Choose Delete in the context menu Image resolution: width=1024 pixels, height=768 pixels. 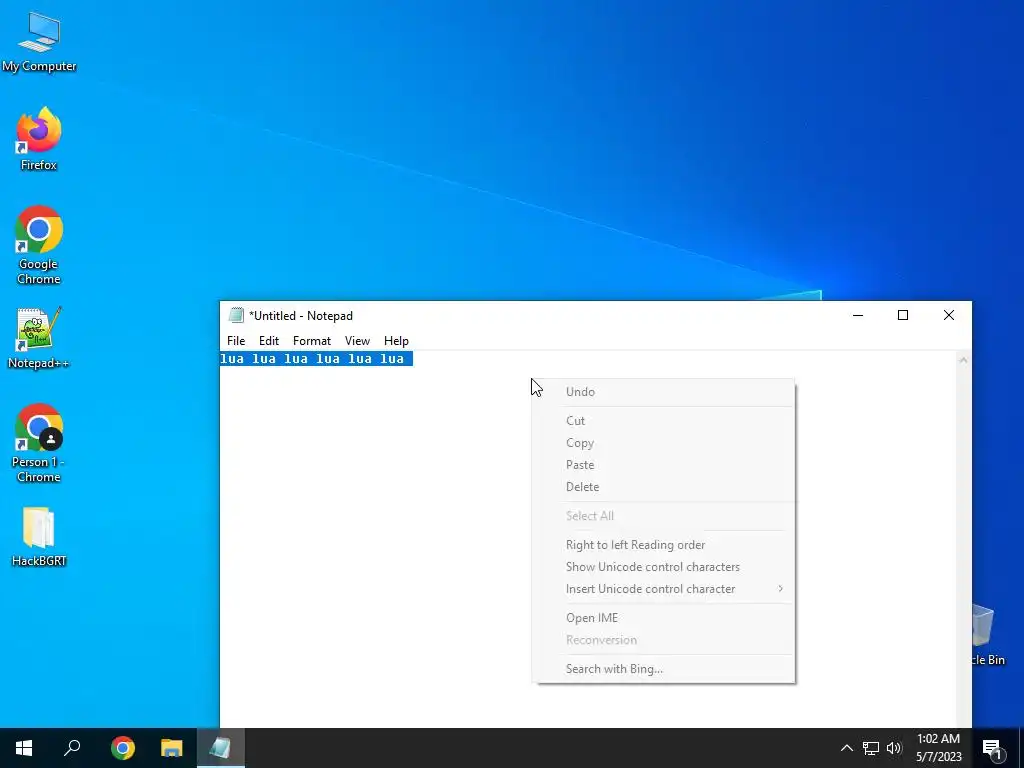pos(664,487)
